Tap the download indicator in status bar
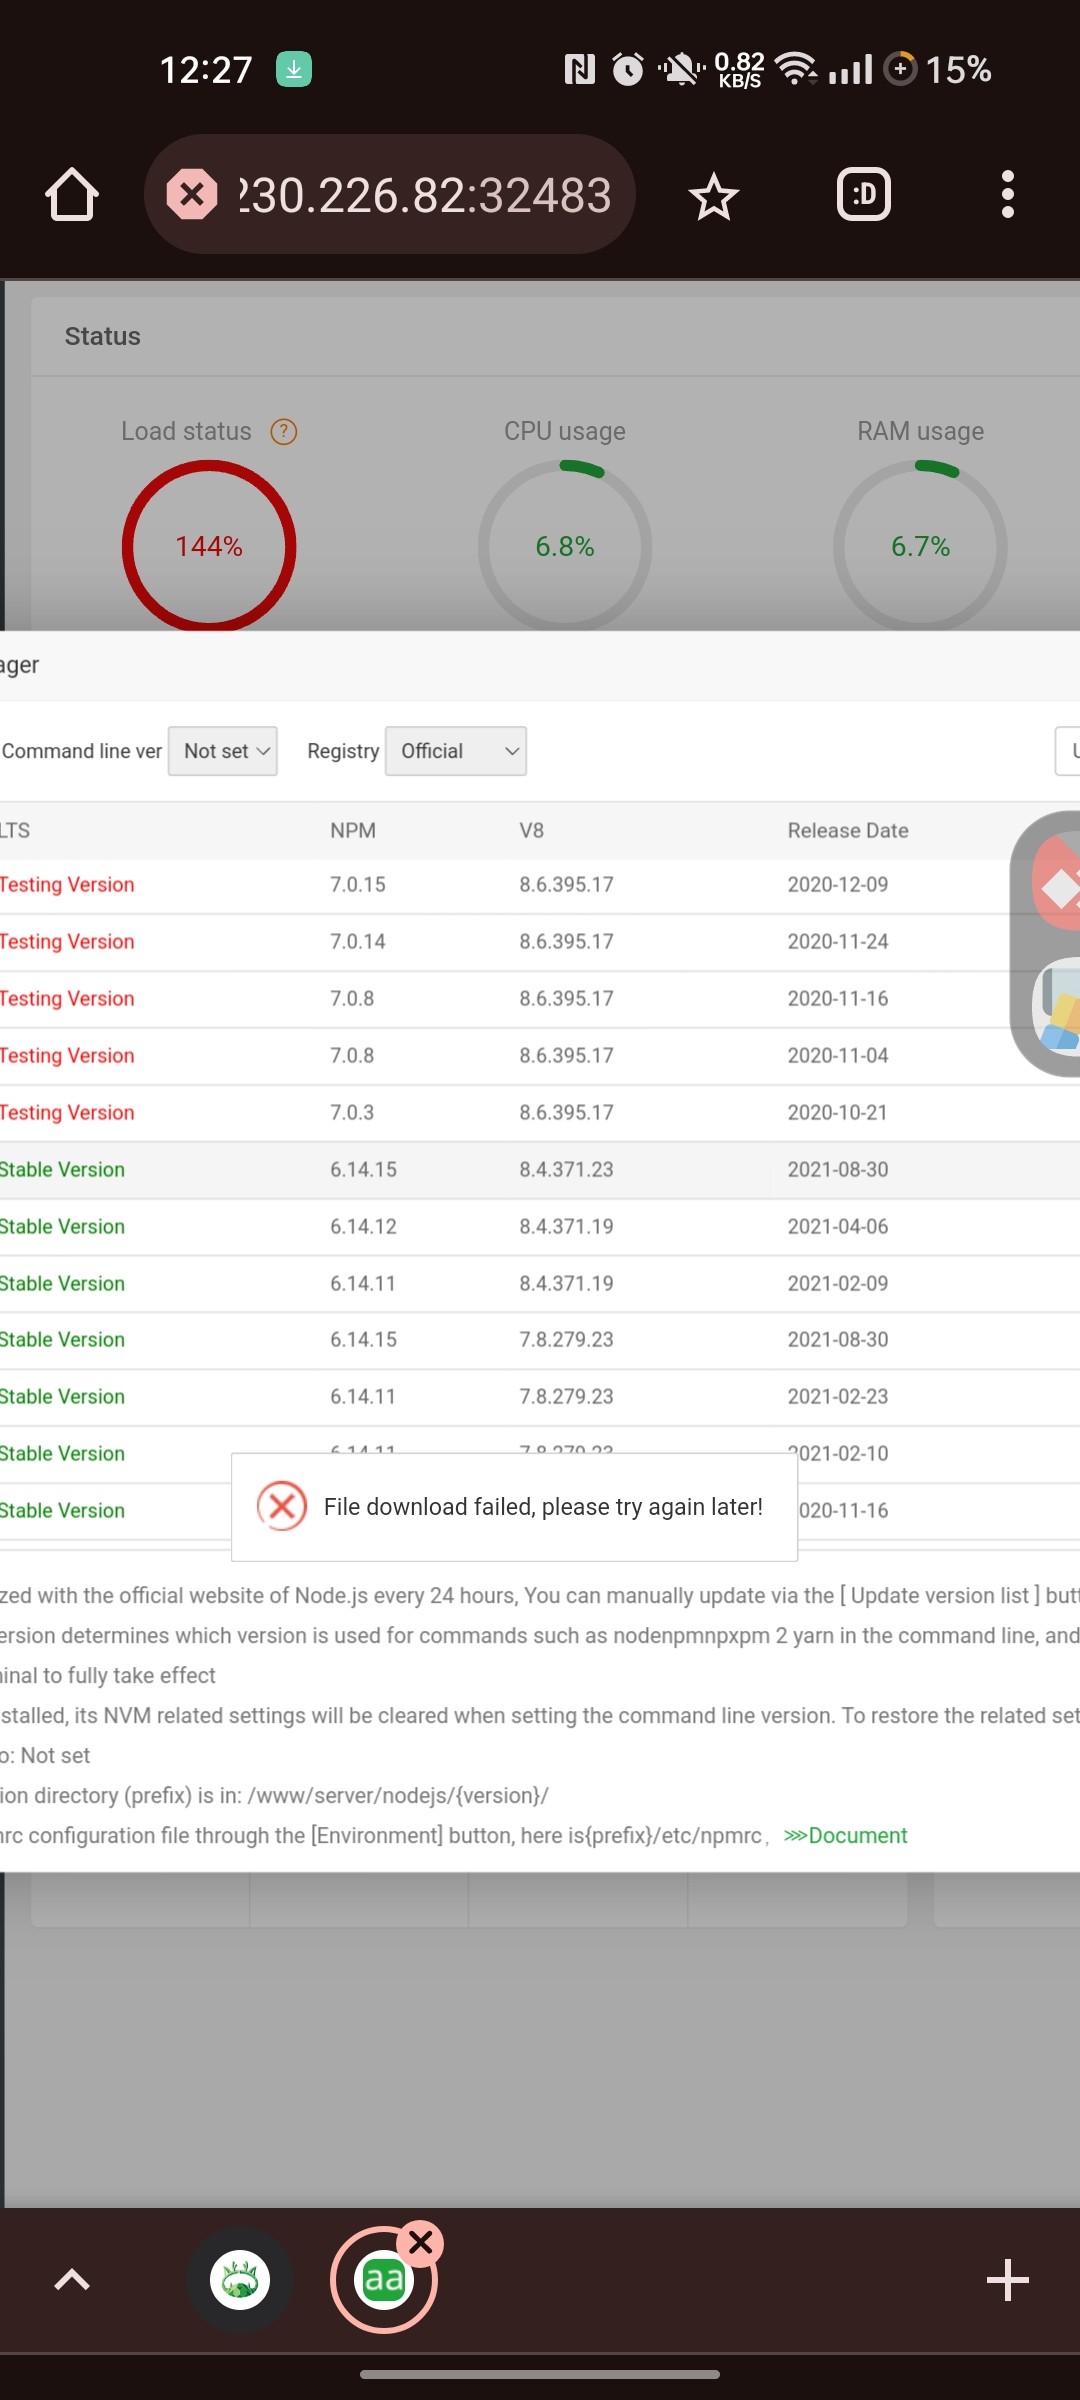Screen dimensions: 1080x2400 tap(294, 69)
